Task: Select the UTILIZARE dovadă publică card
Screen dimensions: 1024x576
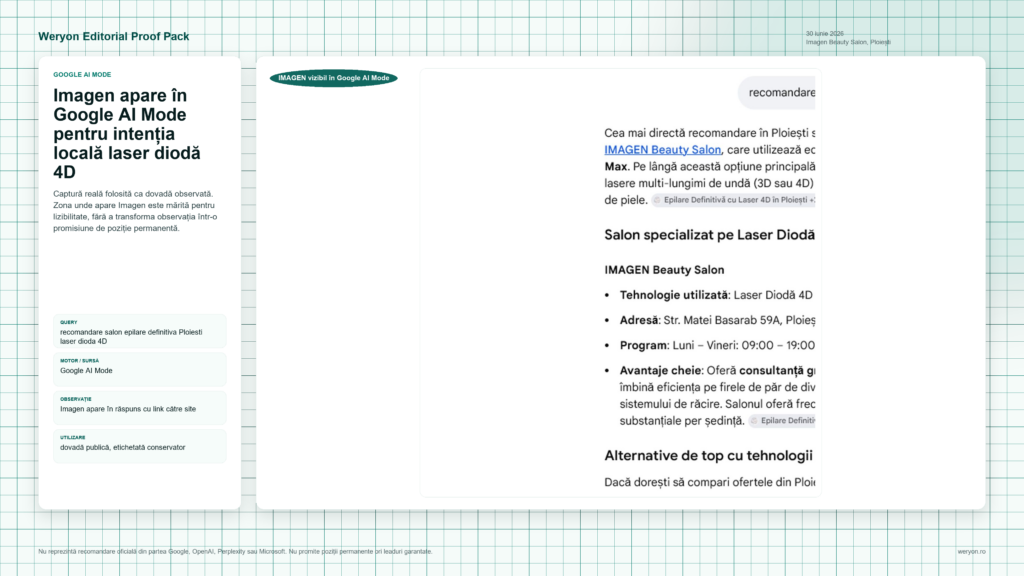Action: tap(140, 447)
